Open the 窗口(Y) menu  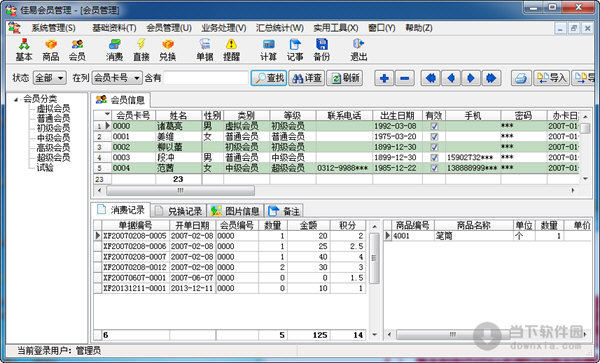[382, 28]
